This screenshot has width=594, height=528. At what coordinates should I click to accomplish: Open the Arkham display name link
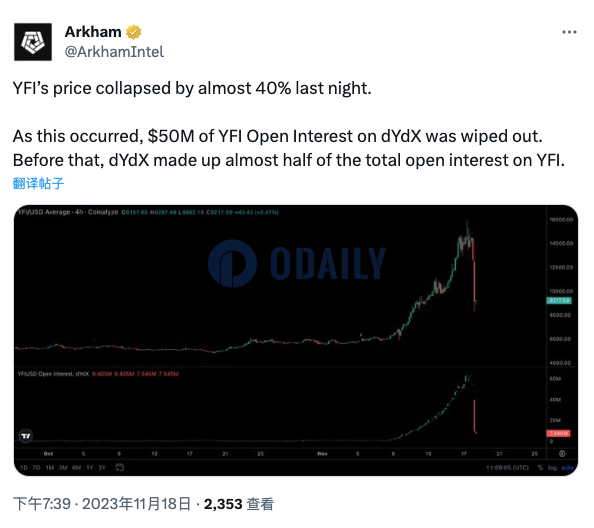click(x=93, y=32)
